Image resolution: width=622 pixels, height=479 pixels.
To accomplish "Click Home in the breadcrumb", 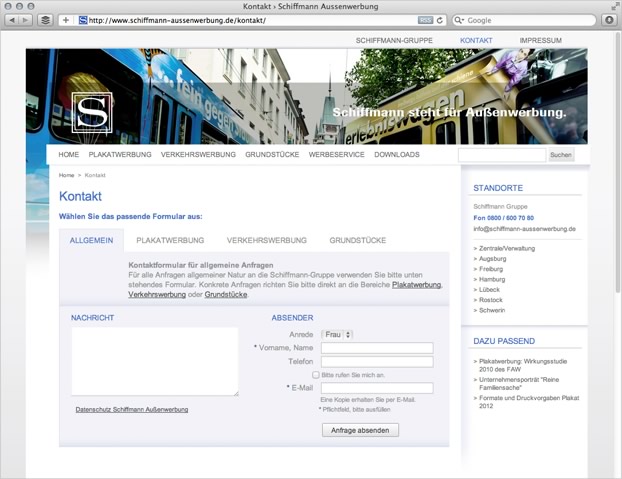I will click(66, 175).
